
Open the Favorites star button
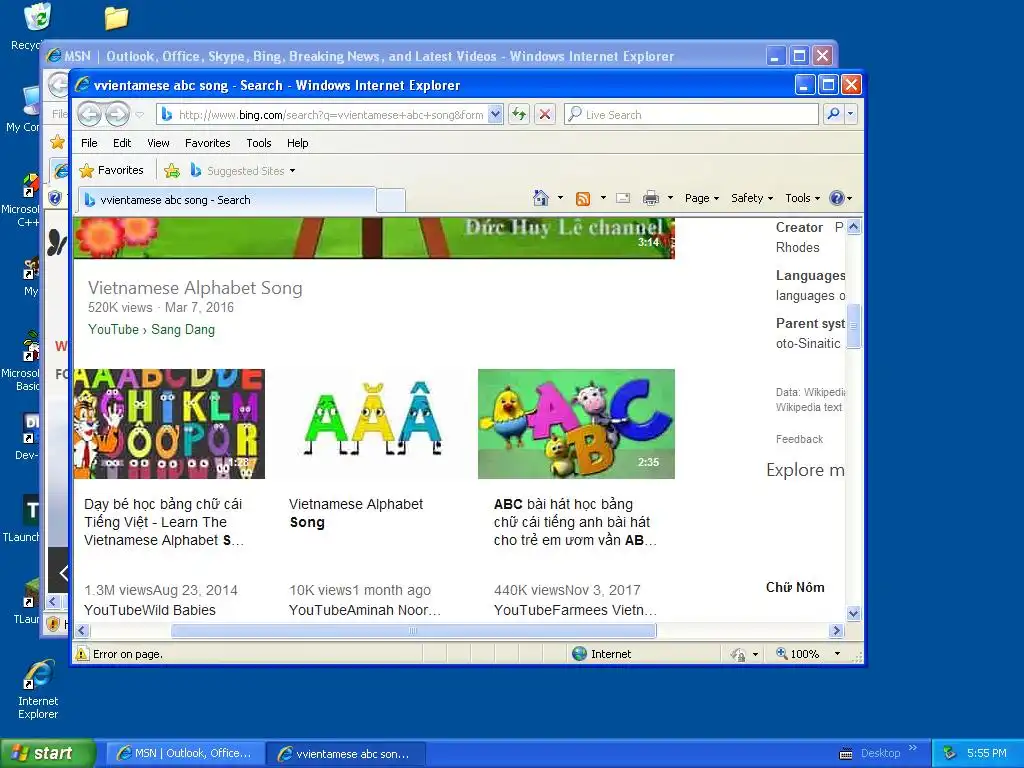pos(111,170)
